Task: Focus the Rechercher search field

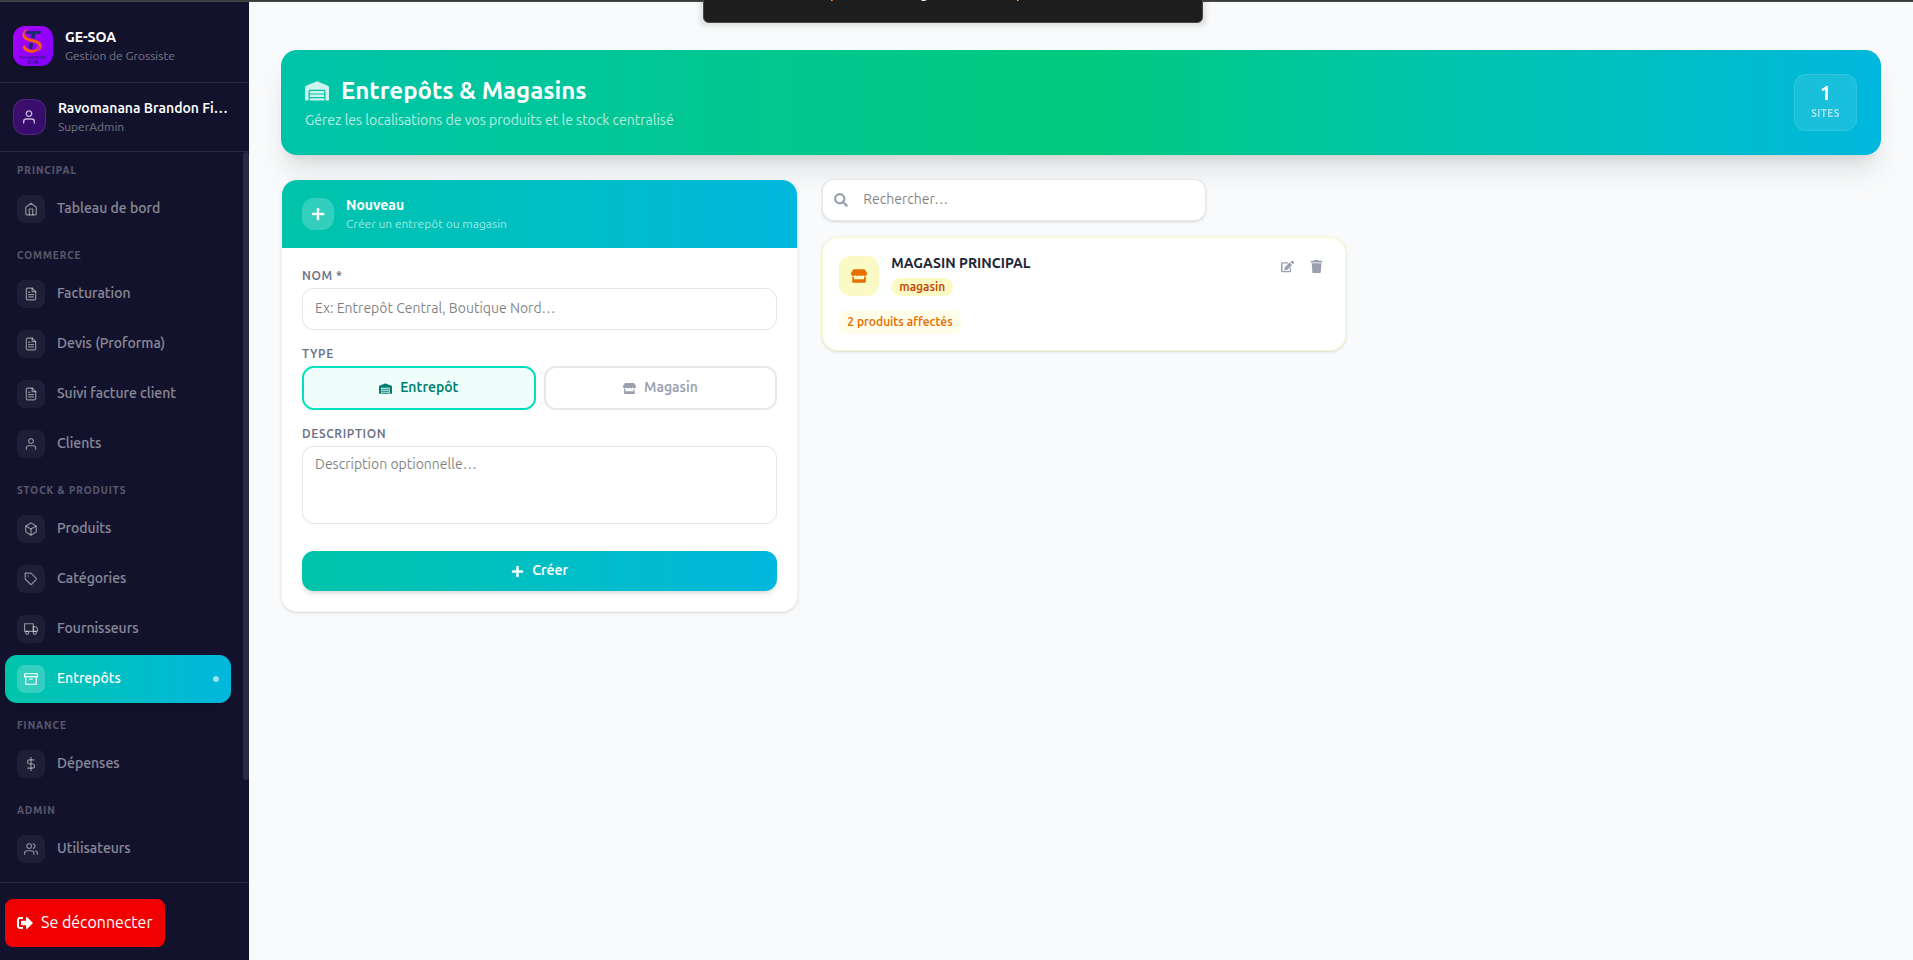Action: point(1014,200)
